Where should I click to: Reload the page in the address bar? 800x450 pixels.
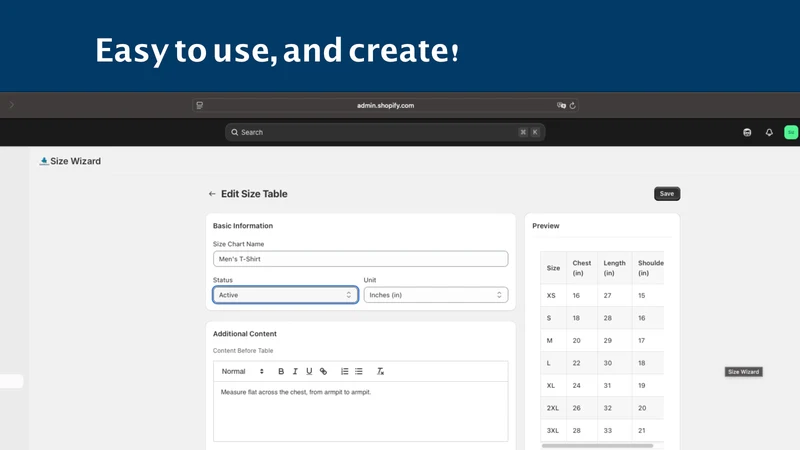(x=572, y=106)
